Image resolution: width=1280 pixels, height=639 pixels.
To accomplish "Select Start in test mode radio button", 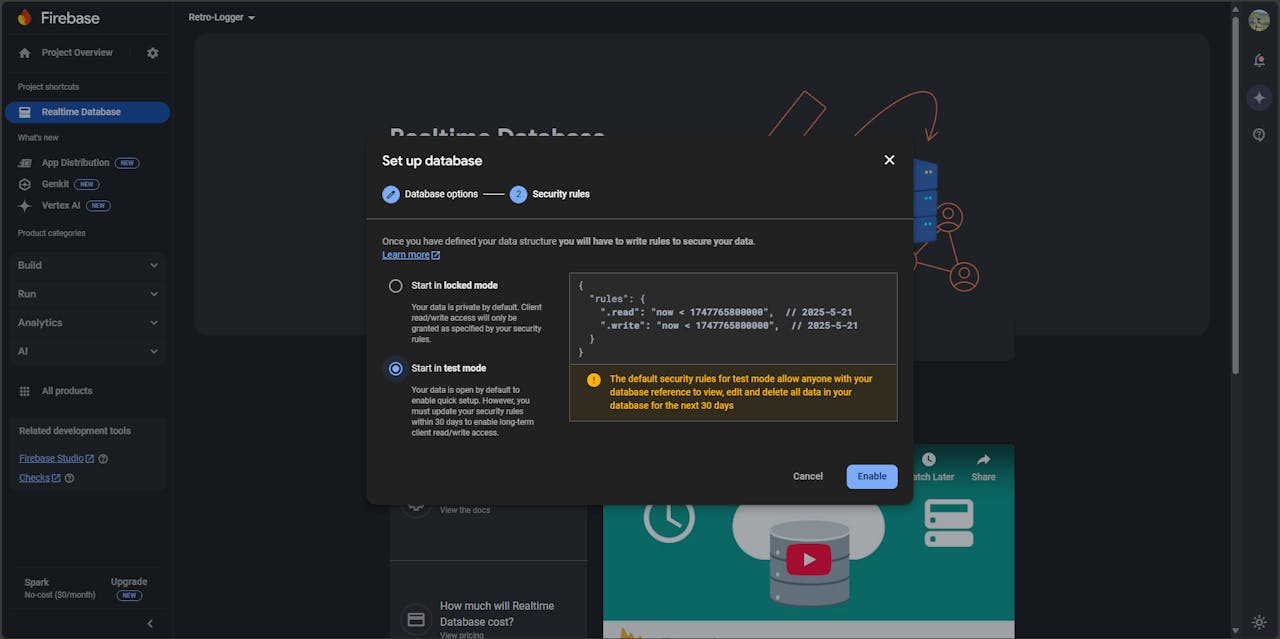I will [x=396, y=369].
